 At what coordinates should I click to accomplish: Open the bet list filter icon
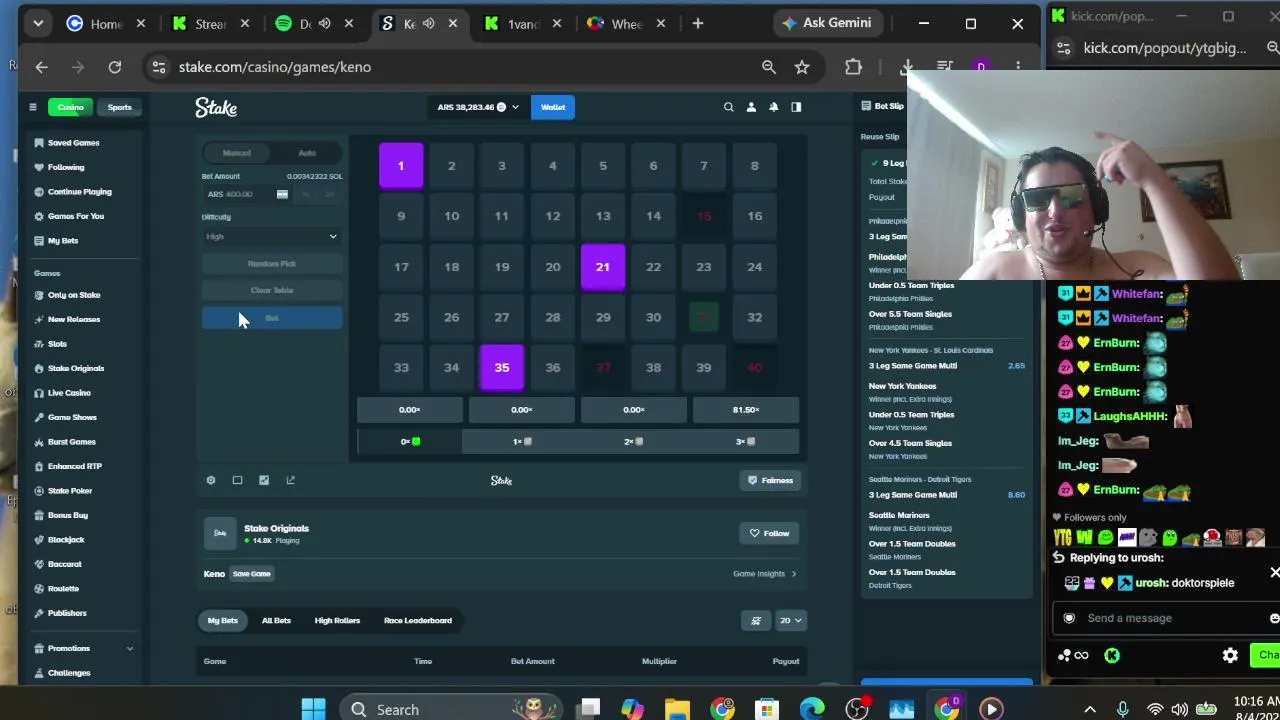click(x=756, y=621)
